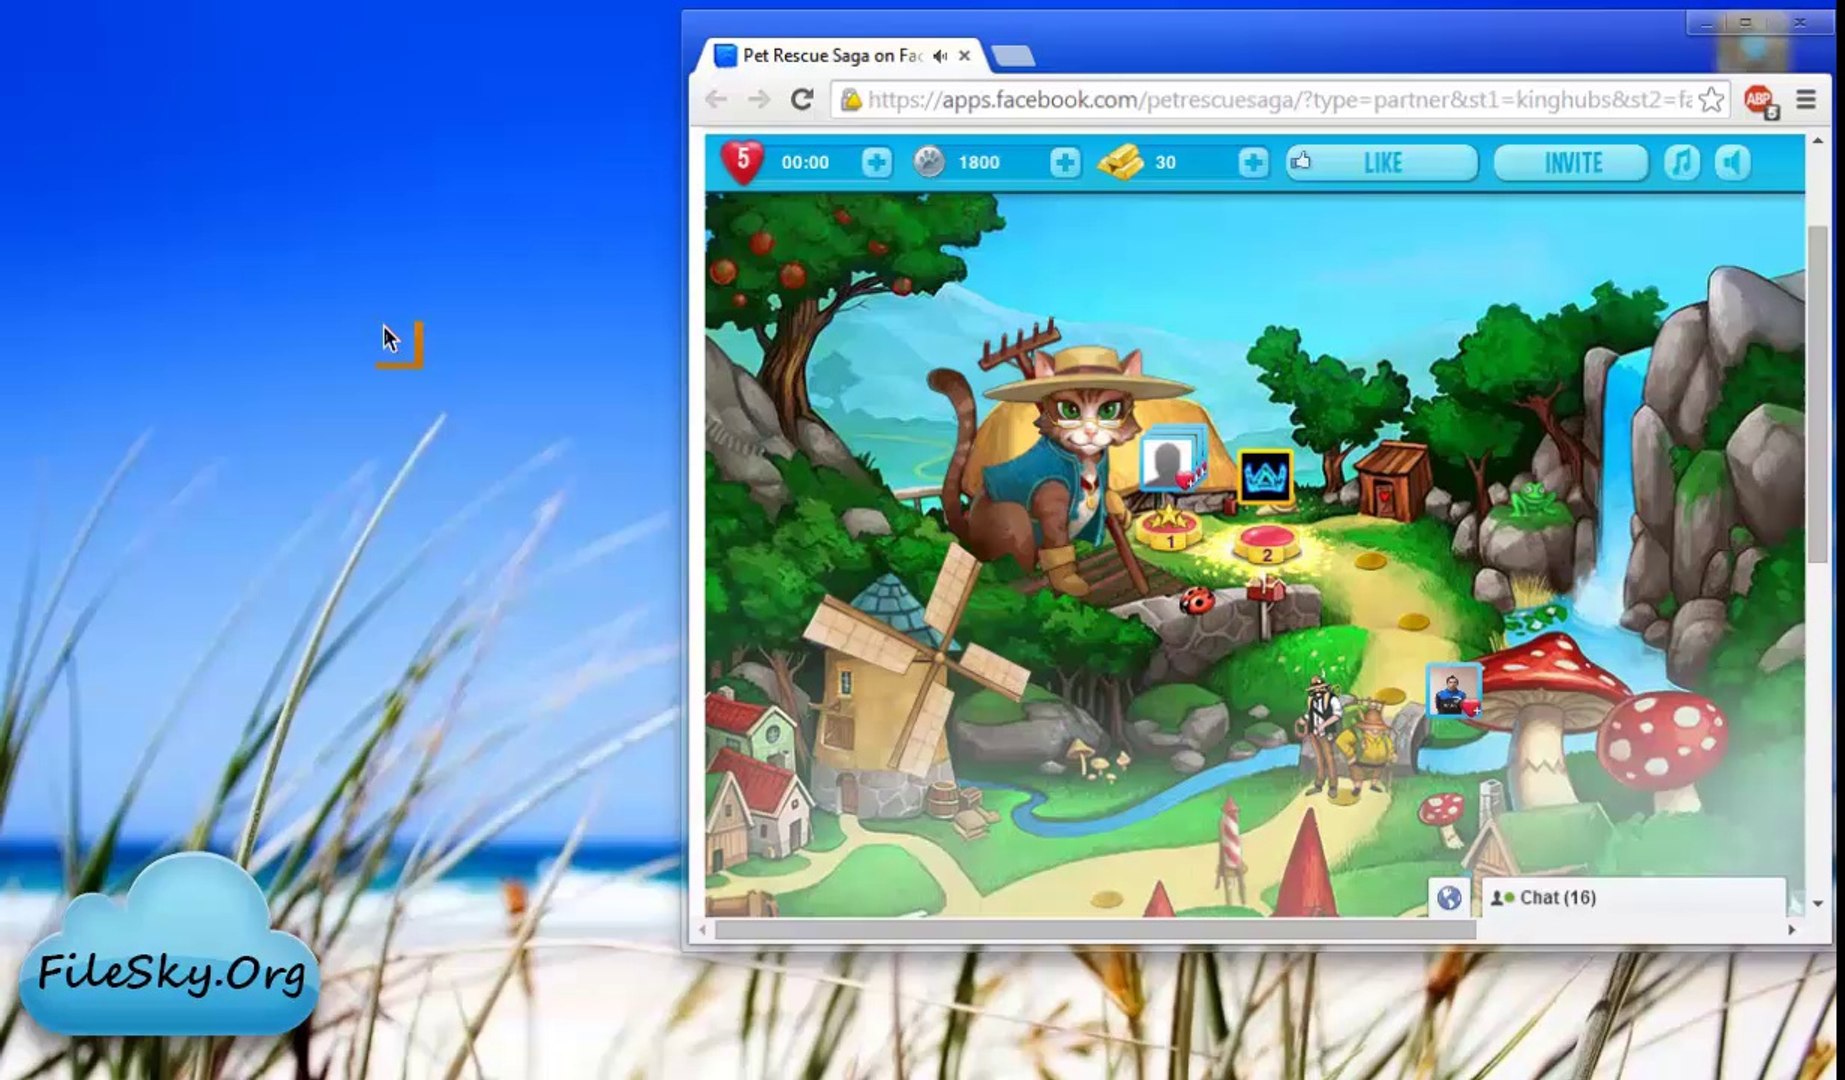1845x1080 pixels.
Task: Click the scroll down arrow
Action: [x=1817, y=903]
